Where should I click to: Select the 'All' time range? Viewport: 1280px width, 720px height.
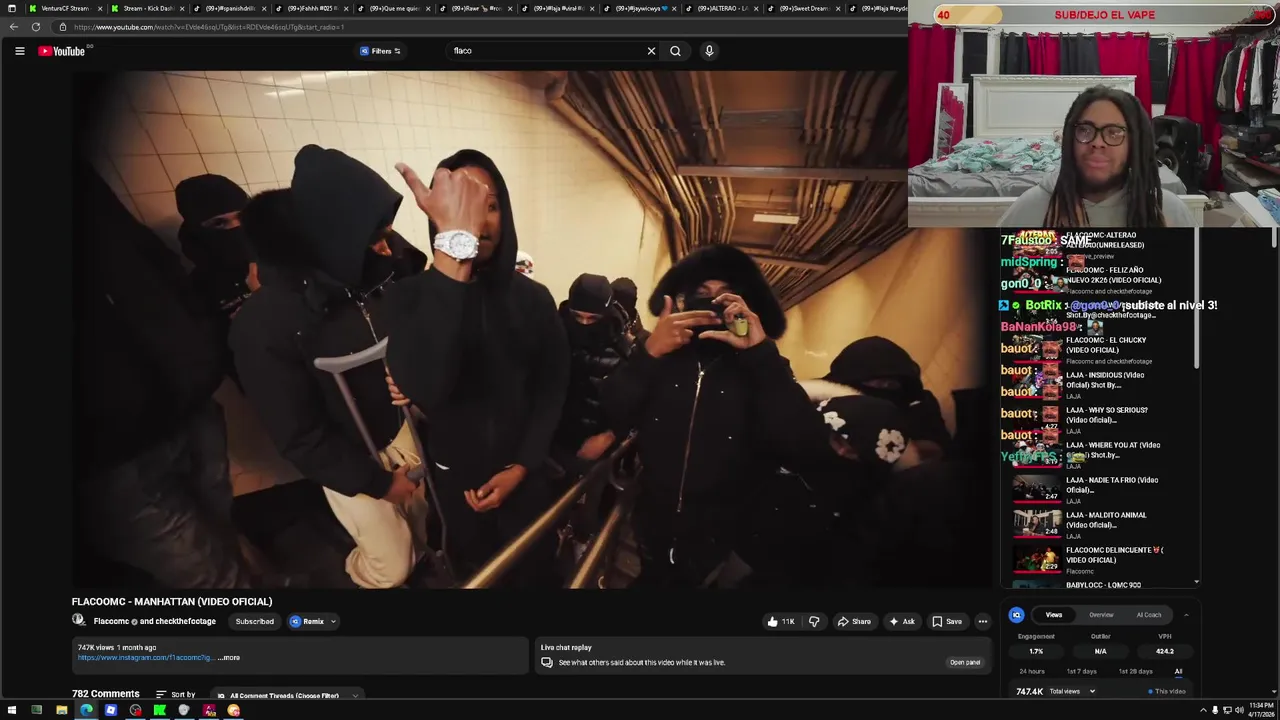coord(1178,671)
